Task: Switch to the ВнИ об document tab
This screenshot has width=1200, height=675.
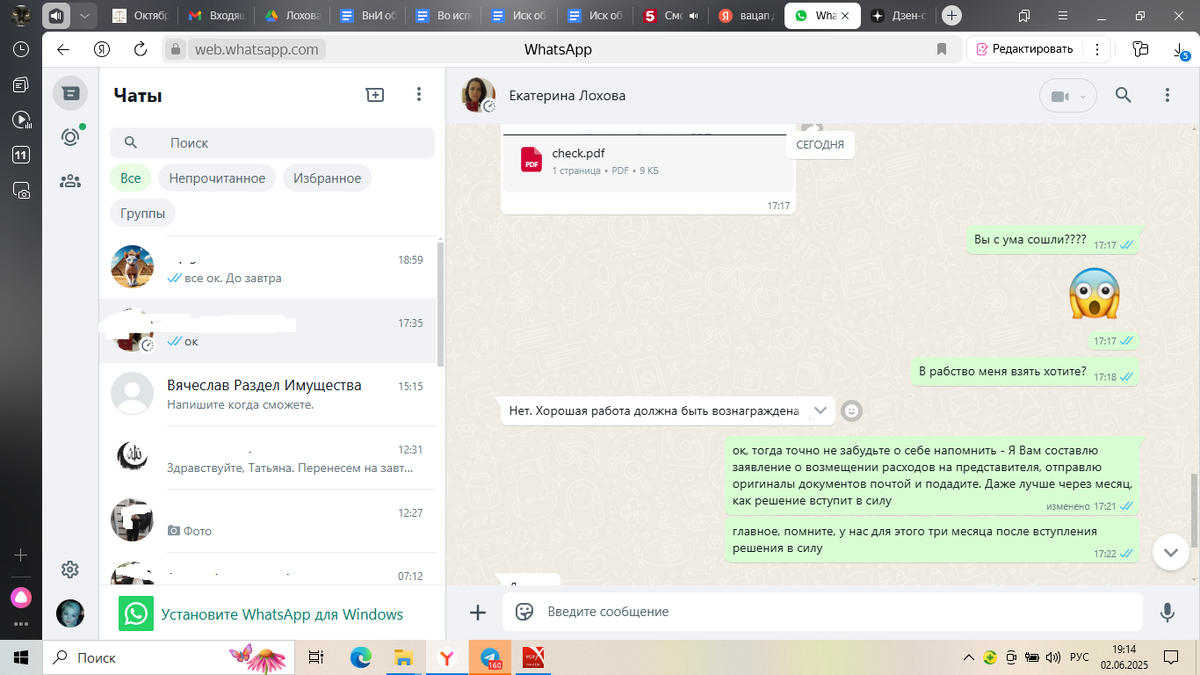Action: pos(368,16)
